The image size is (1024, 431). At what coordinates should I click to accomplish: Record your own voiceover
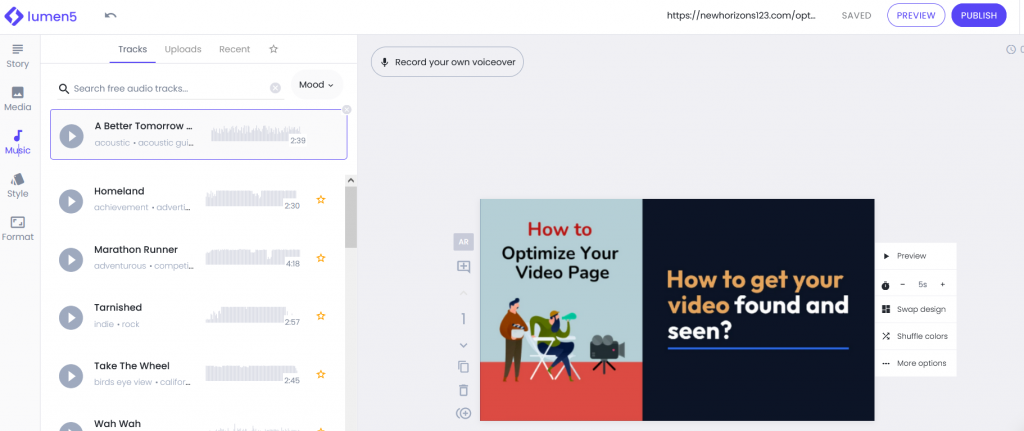pyautogui.click(x=447, y=62)
